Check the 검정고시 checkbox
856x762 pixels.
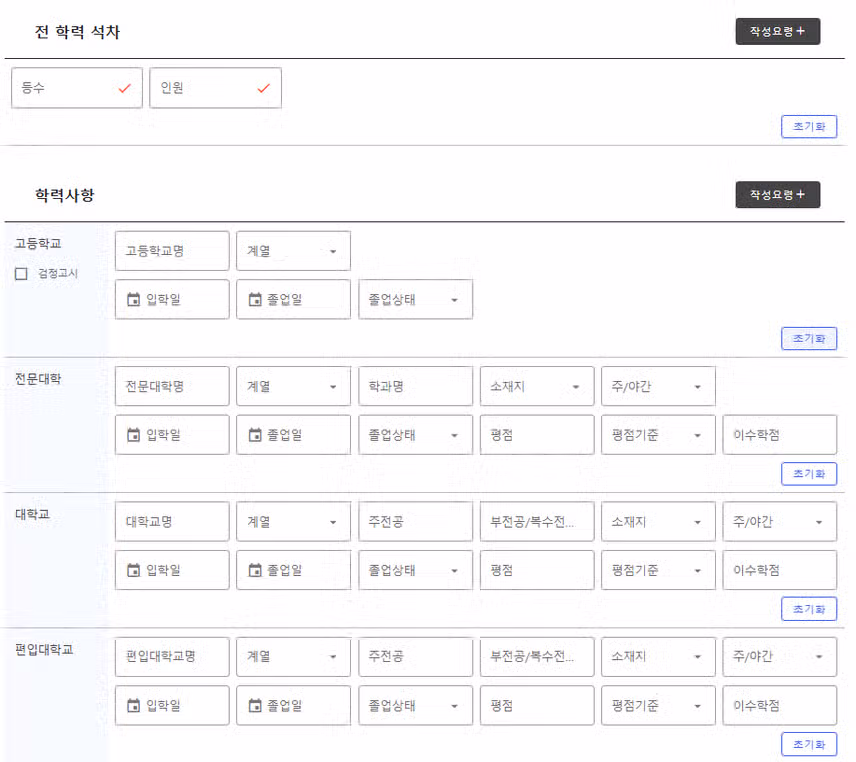[x=21, y=276]
